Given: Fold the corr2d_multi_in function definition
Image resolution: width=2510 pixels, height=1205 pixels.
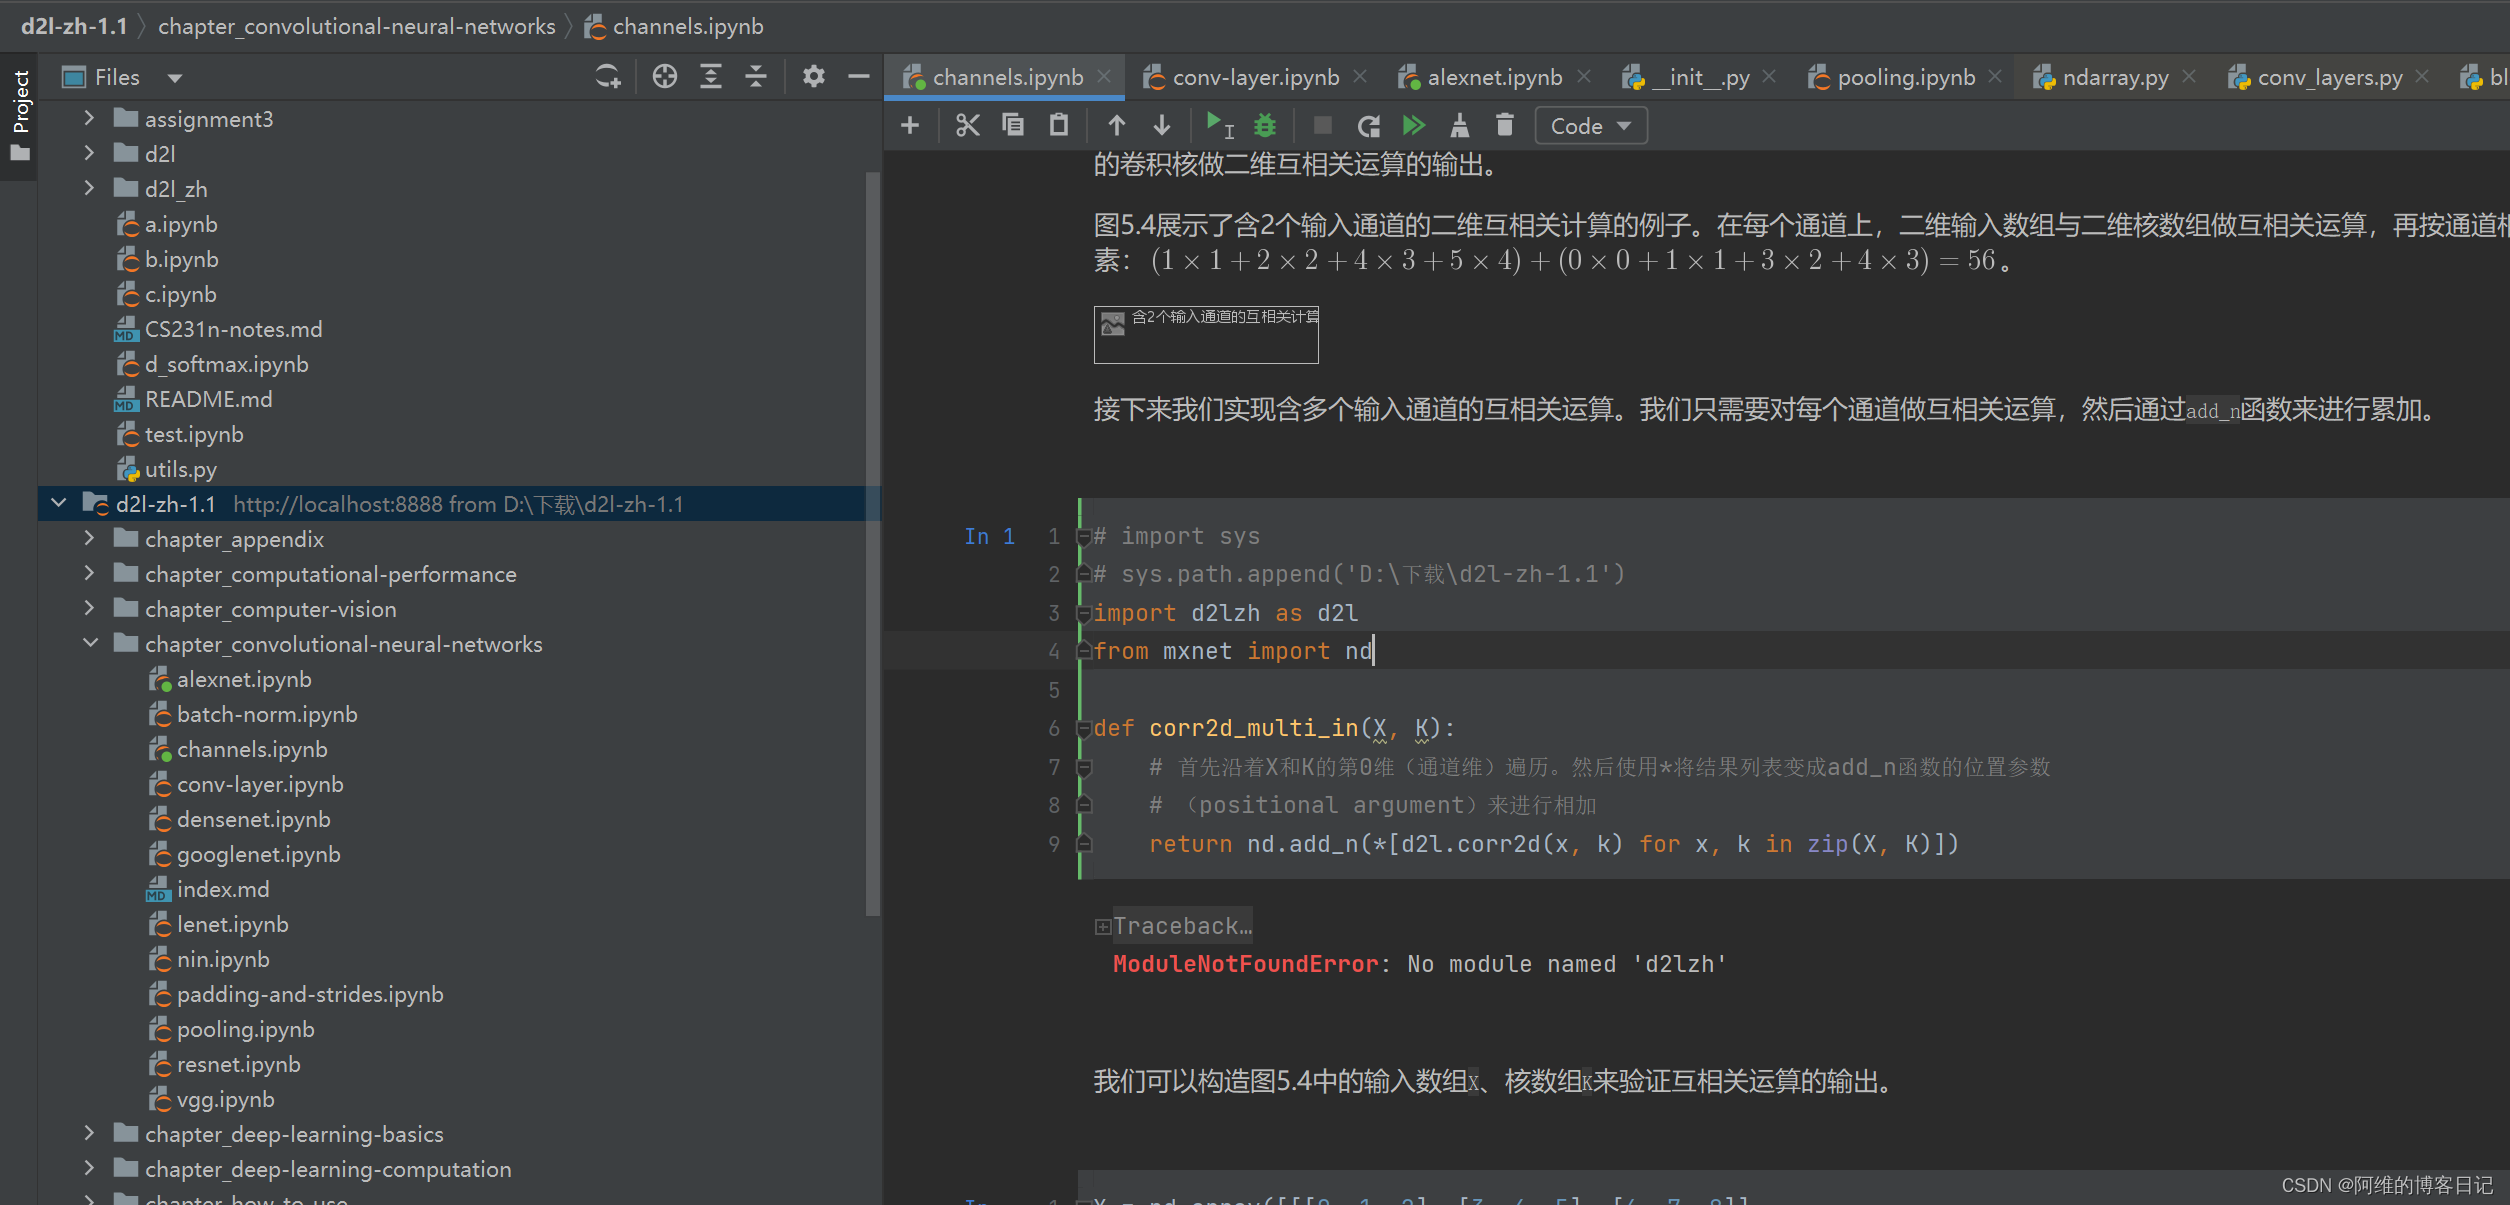Looking at the screenshot, I should click(1083, 729).
